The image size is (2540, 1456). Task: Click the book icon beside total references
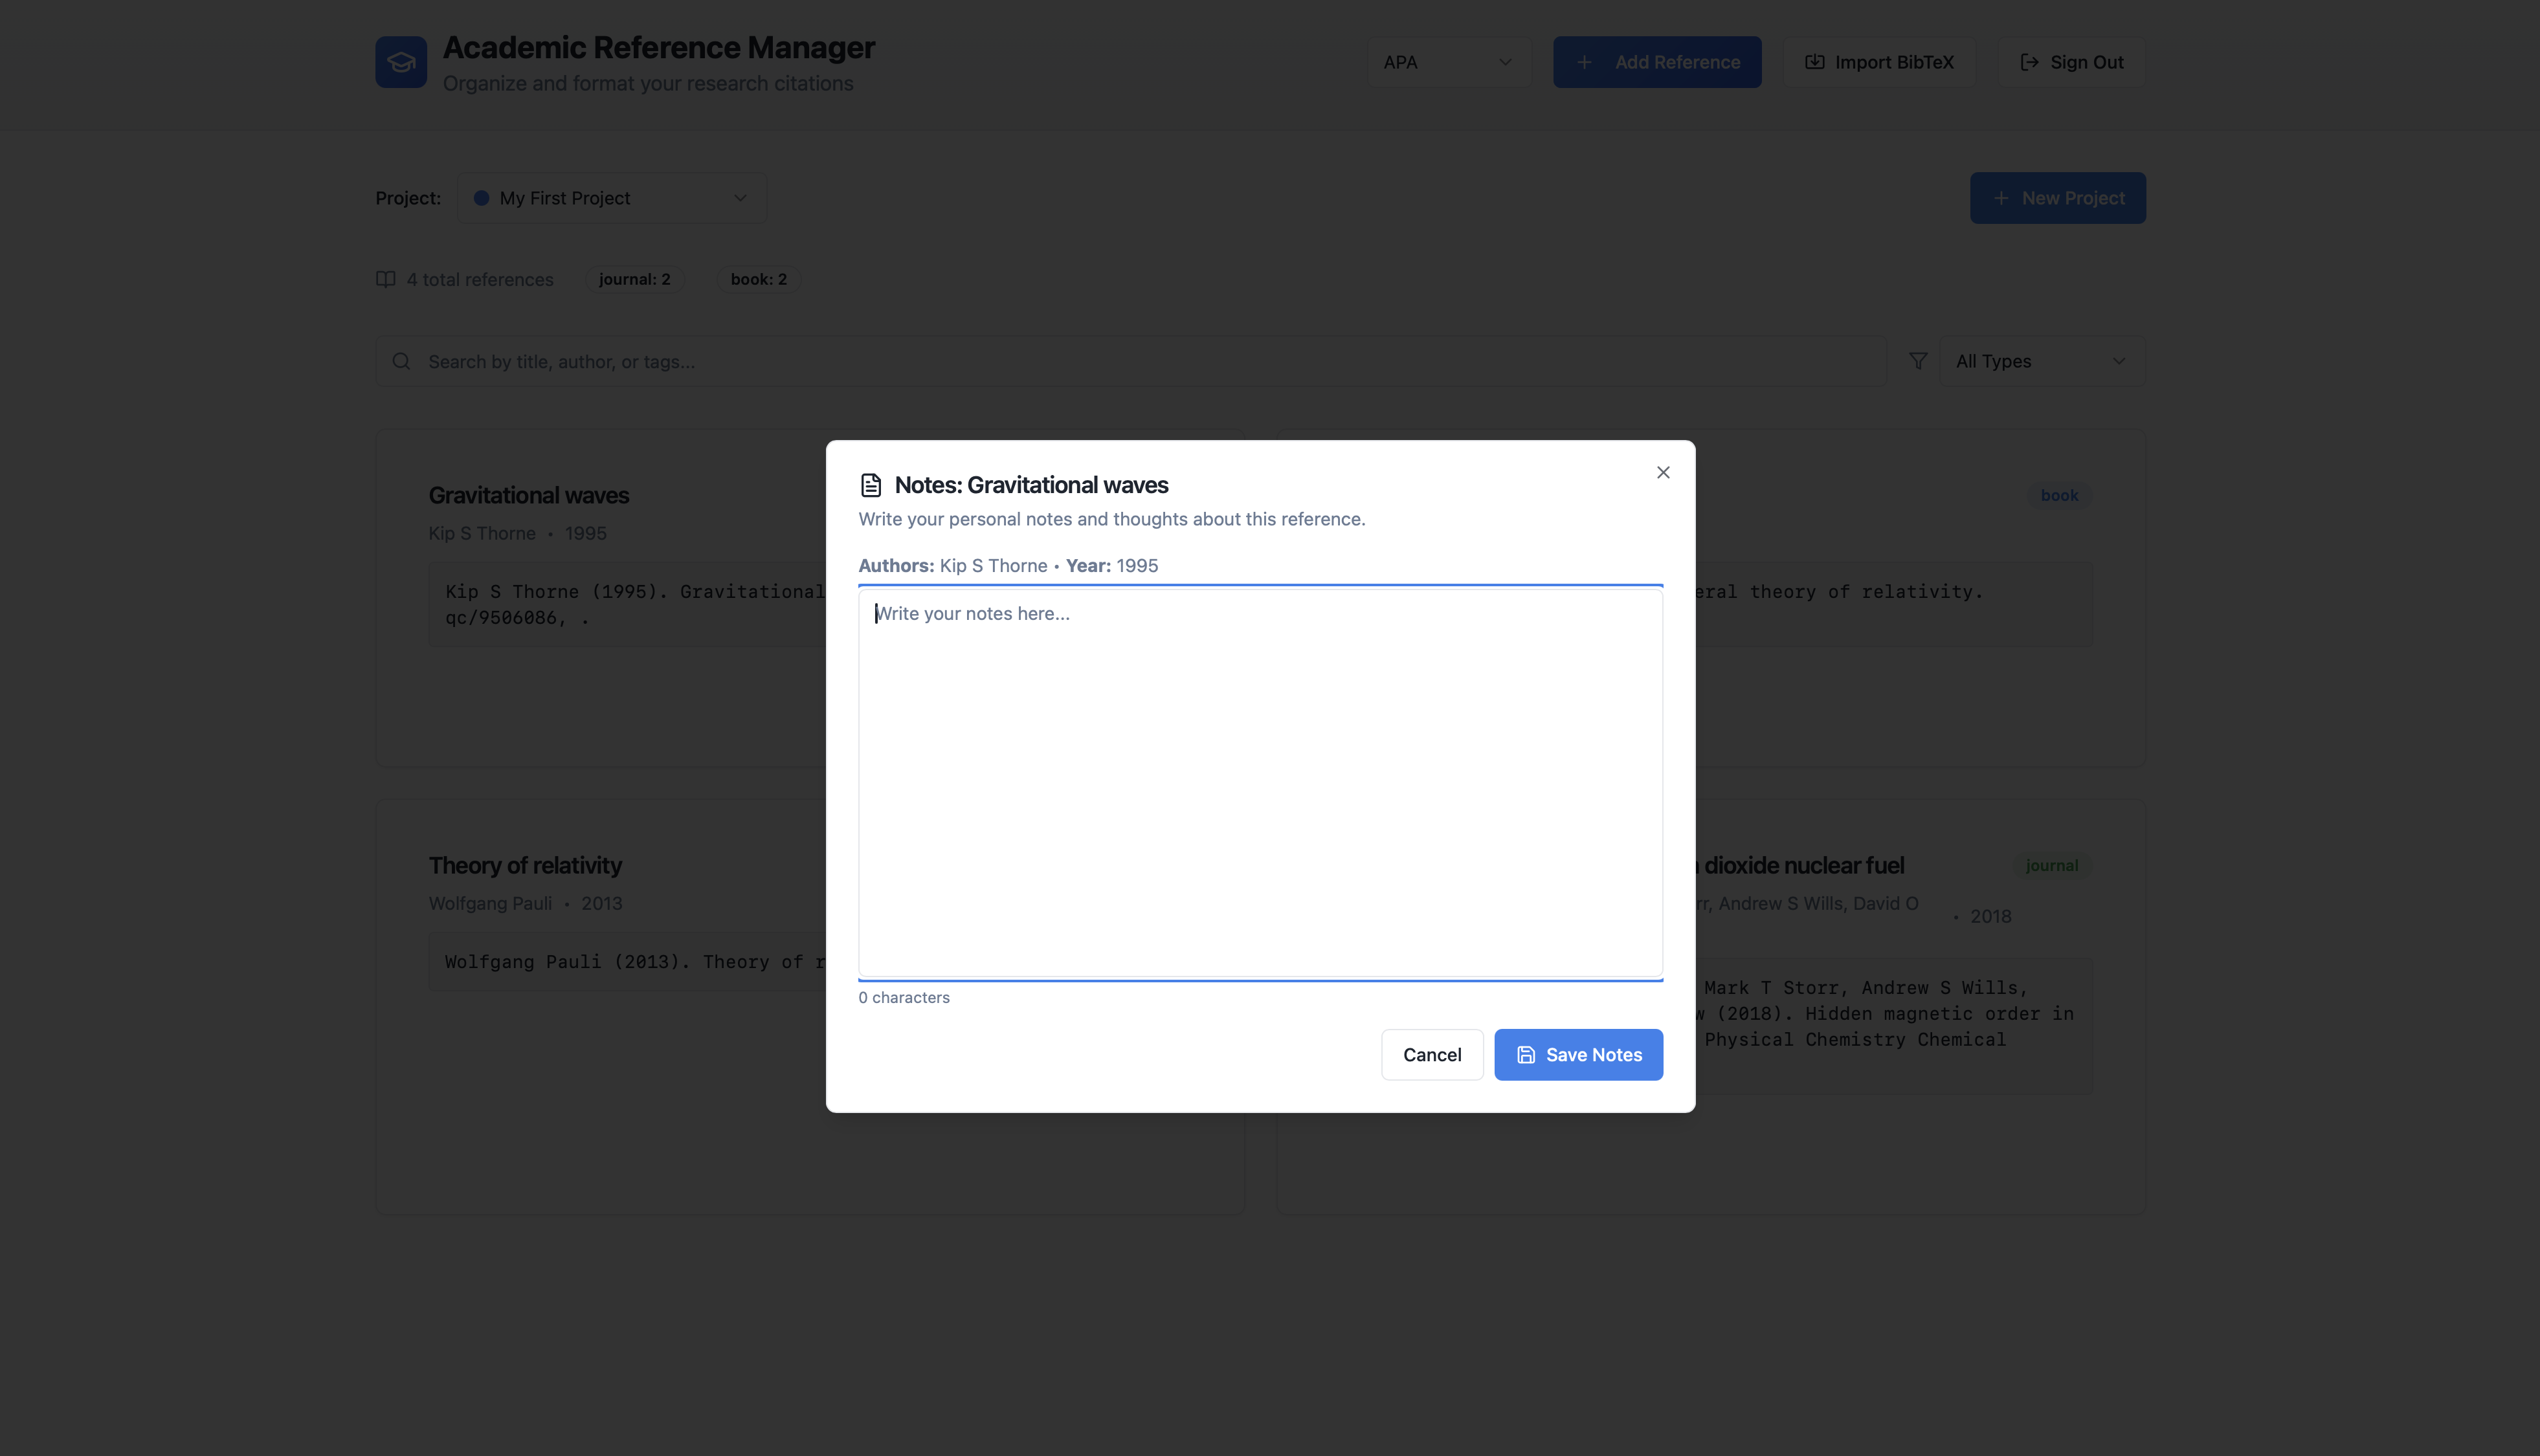click(386, 279)
